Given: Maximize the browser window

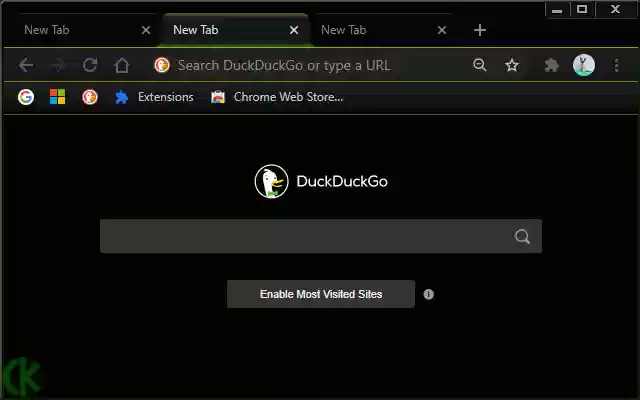Looking at the screenshot, I should tap(582, 9).
